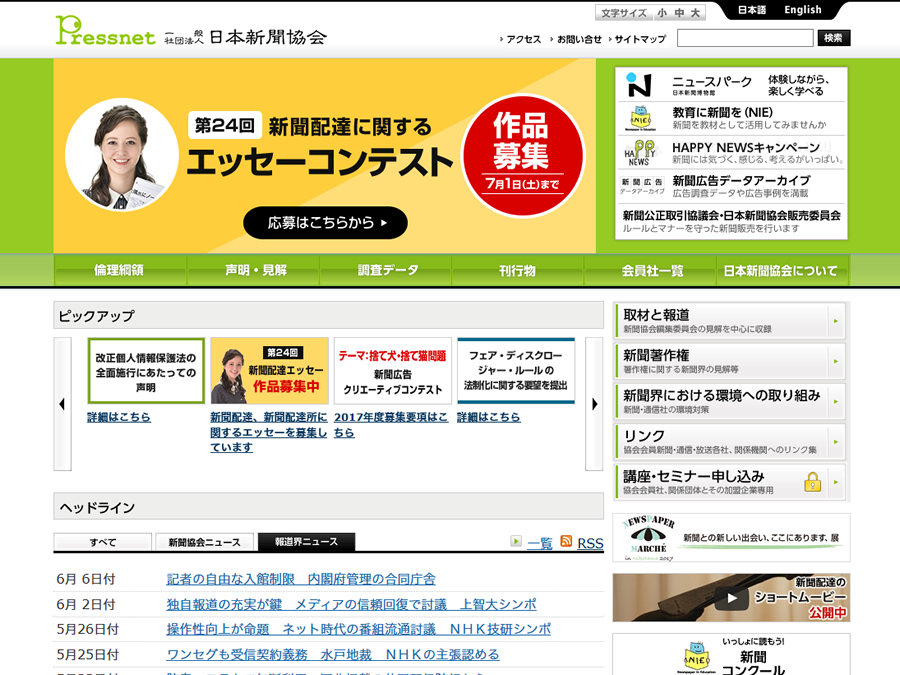The width and height of the screenshot is (900, 675).
Task: Expand the 取材と報道 arrow
Action: [836, 321]
